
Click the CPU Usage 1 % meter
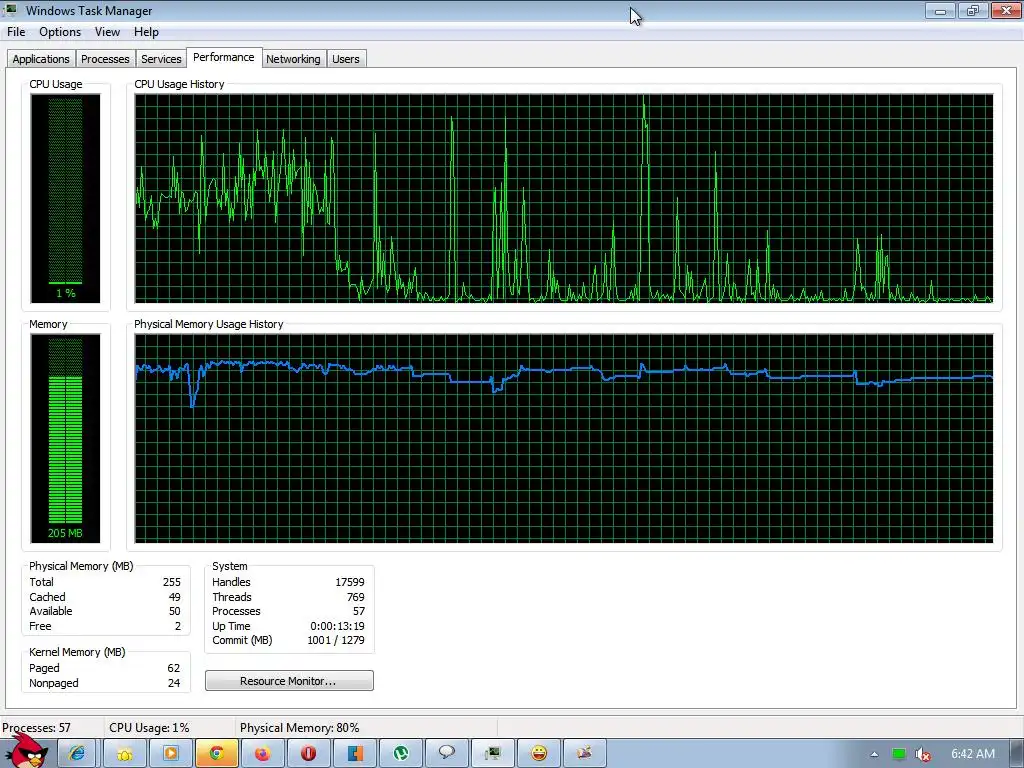(65, 199)
